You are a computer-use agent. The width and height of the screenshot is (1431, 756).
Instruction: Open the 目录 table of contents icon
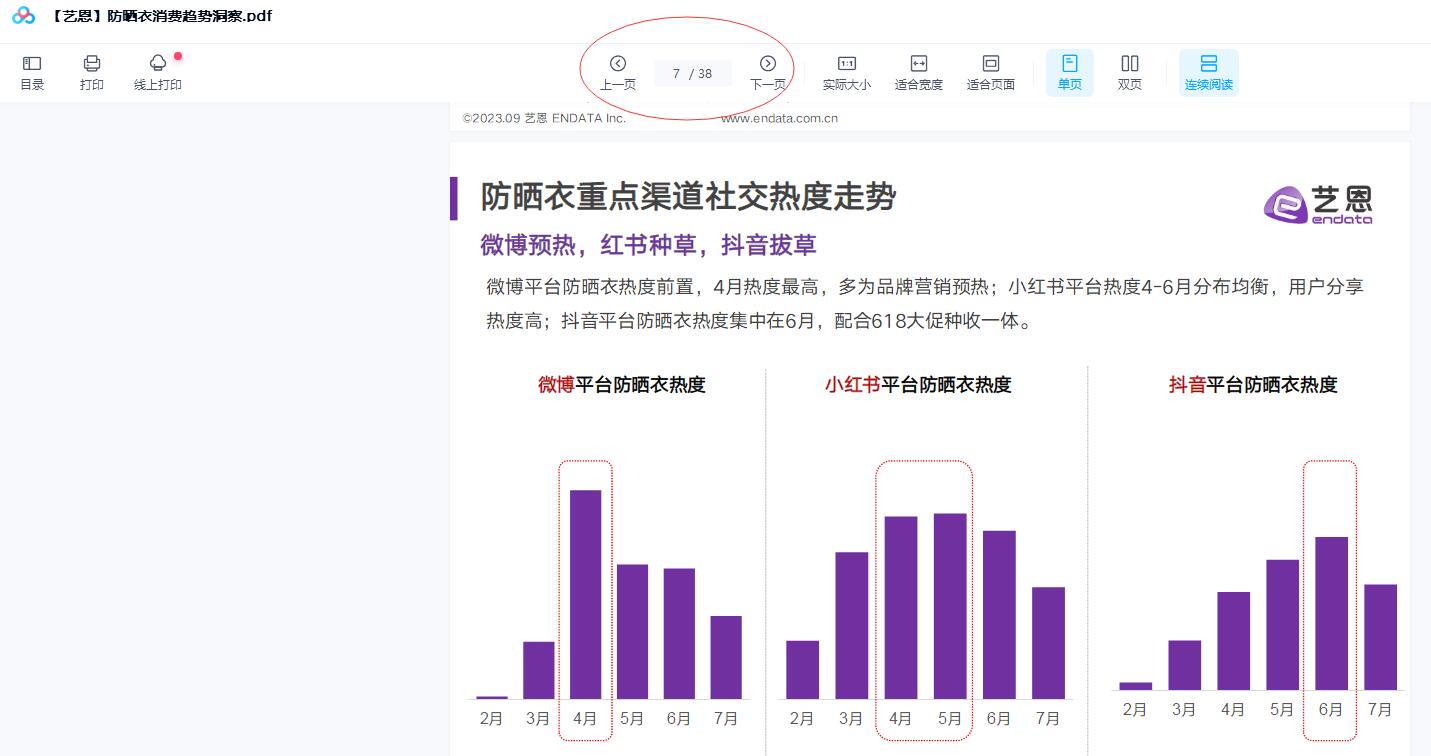pos(32,72)
